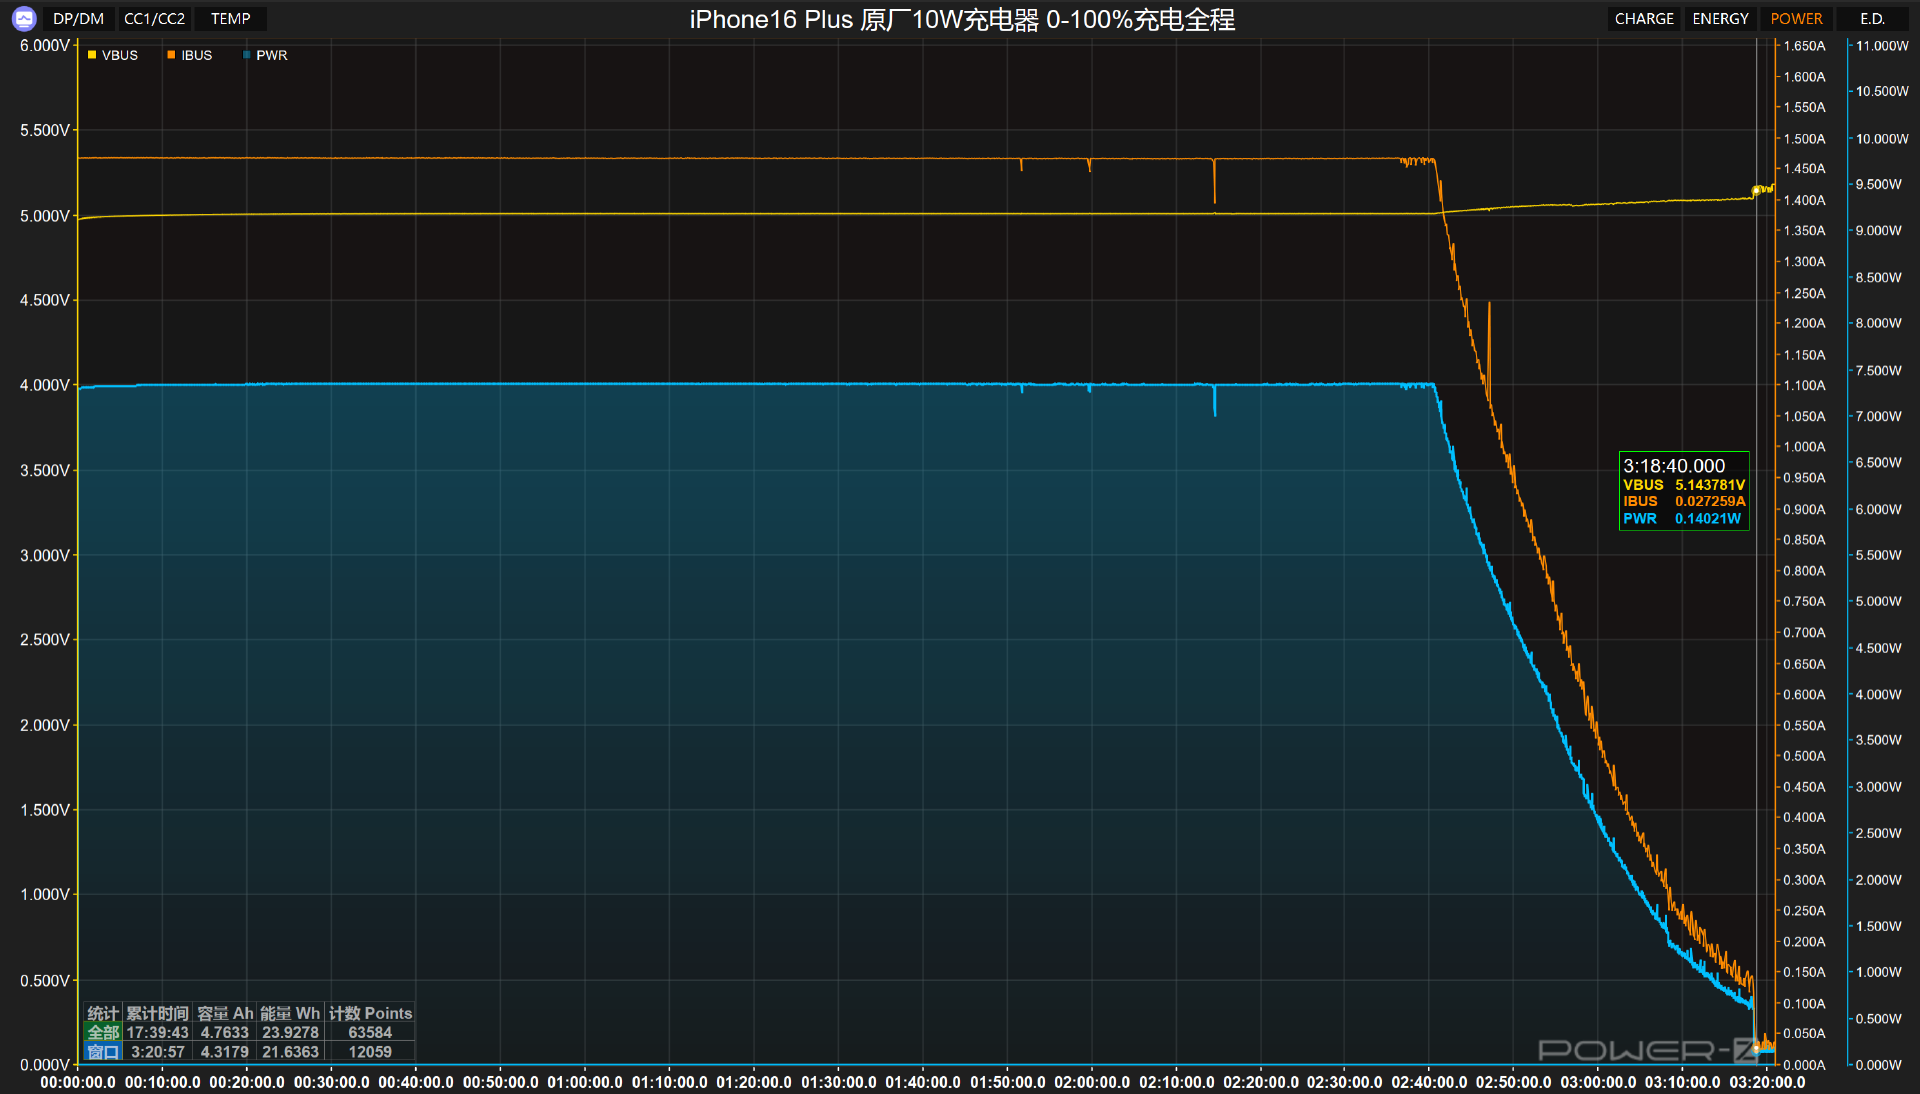This screenshot has width=1920, height=1094.
Task: Click the points count 63584
Action: tap(370, 1032)
